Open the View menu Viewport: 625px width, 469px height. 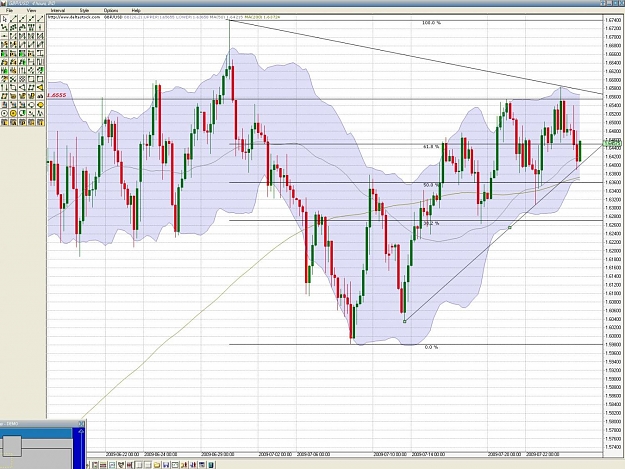(x=31, y=10)
